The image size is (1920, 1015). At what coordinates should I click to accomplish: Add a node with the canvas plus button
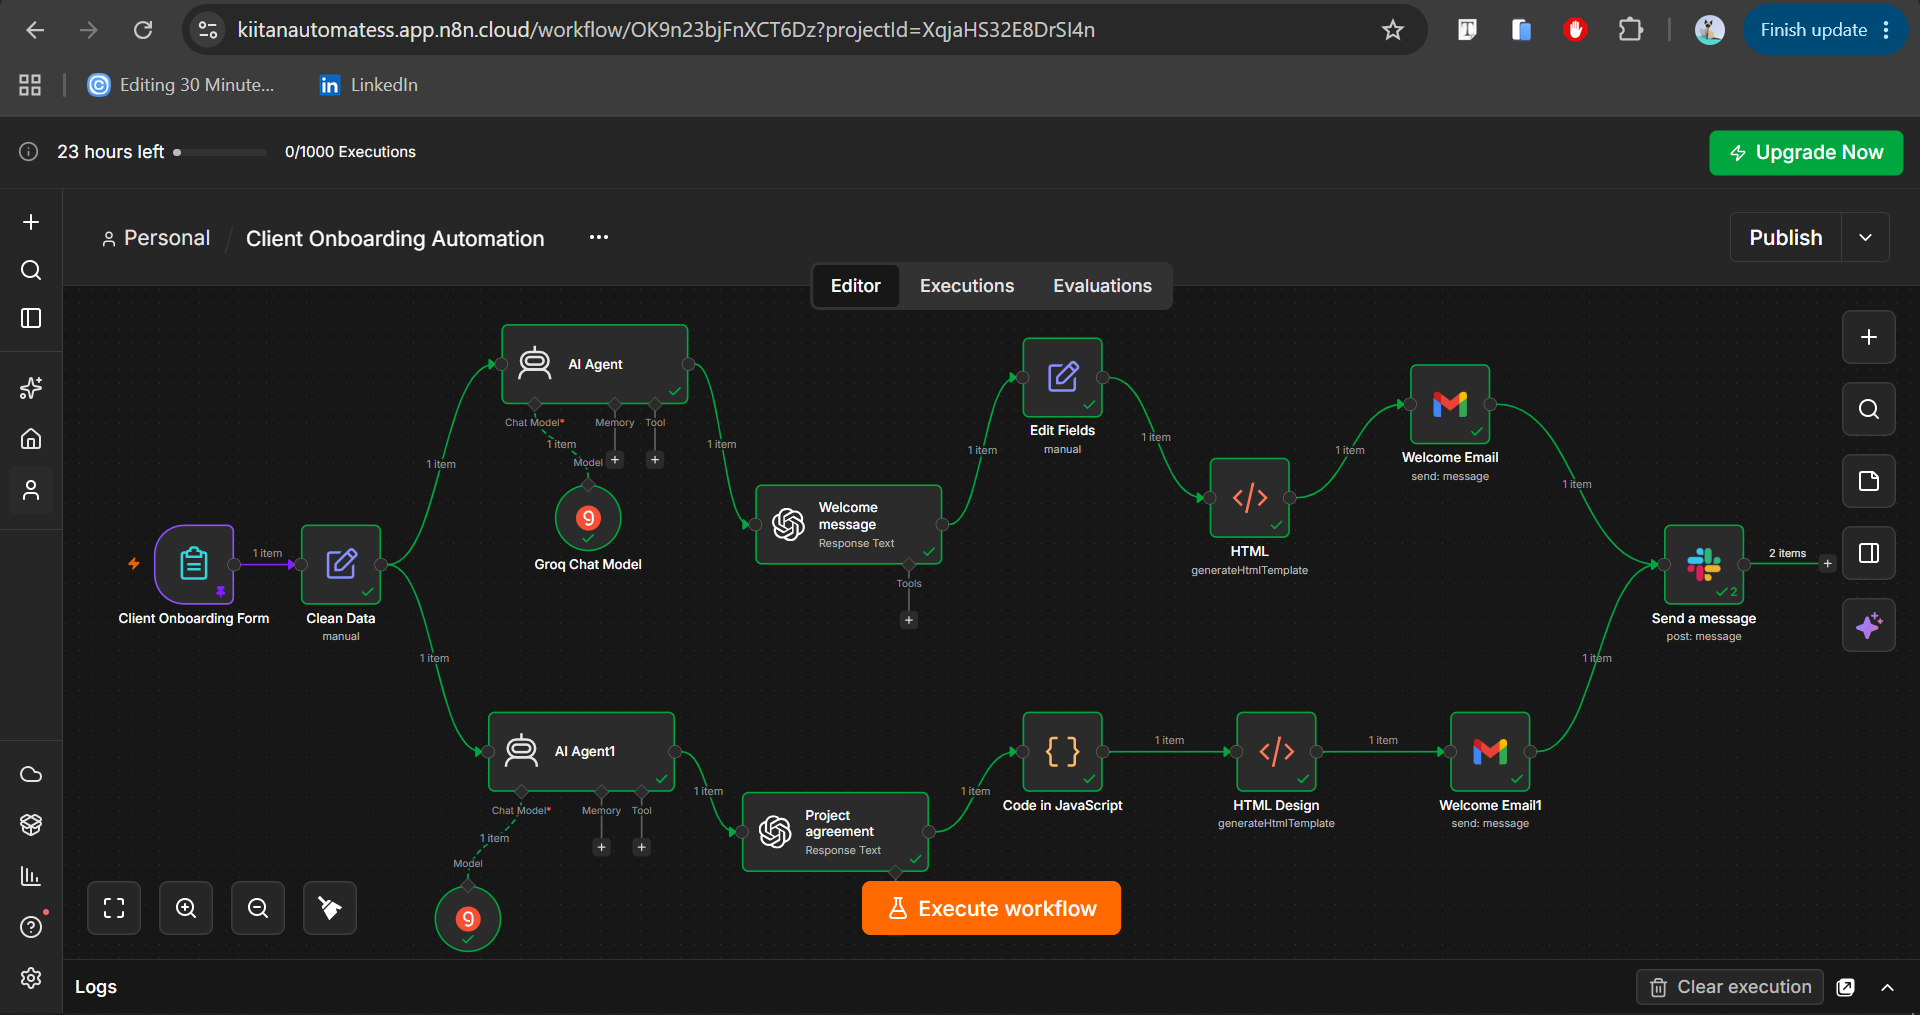click(x=1869, y=337)
